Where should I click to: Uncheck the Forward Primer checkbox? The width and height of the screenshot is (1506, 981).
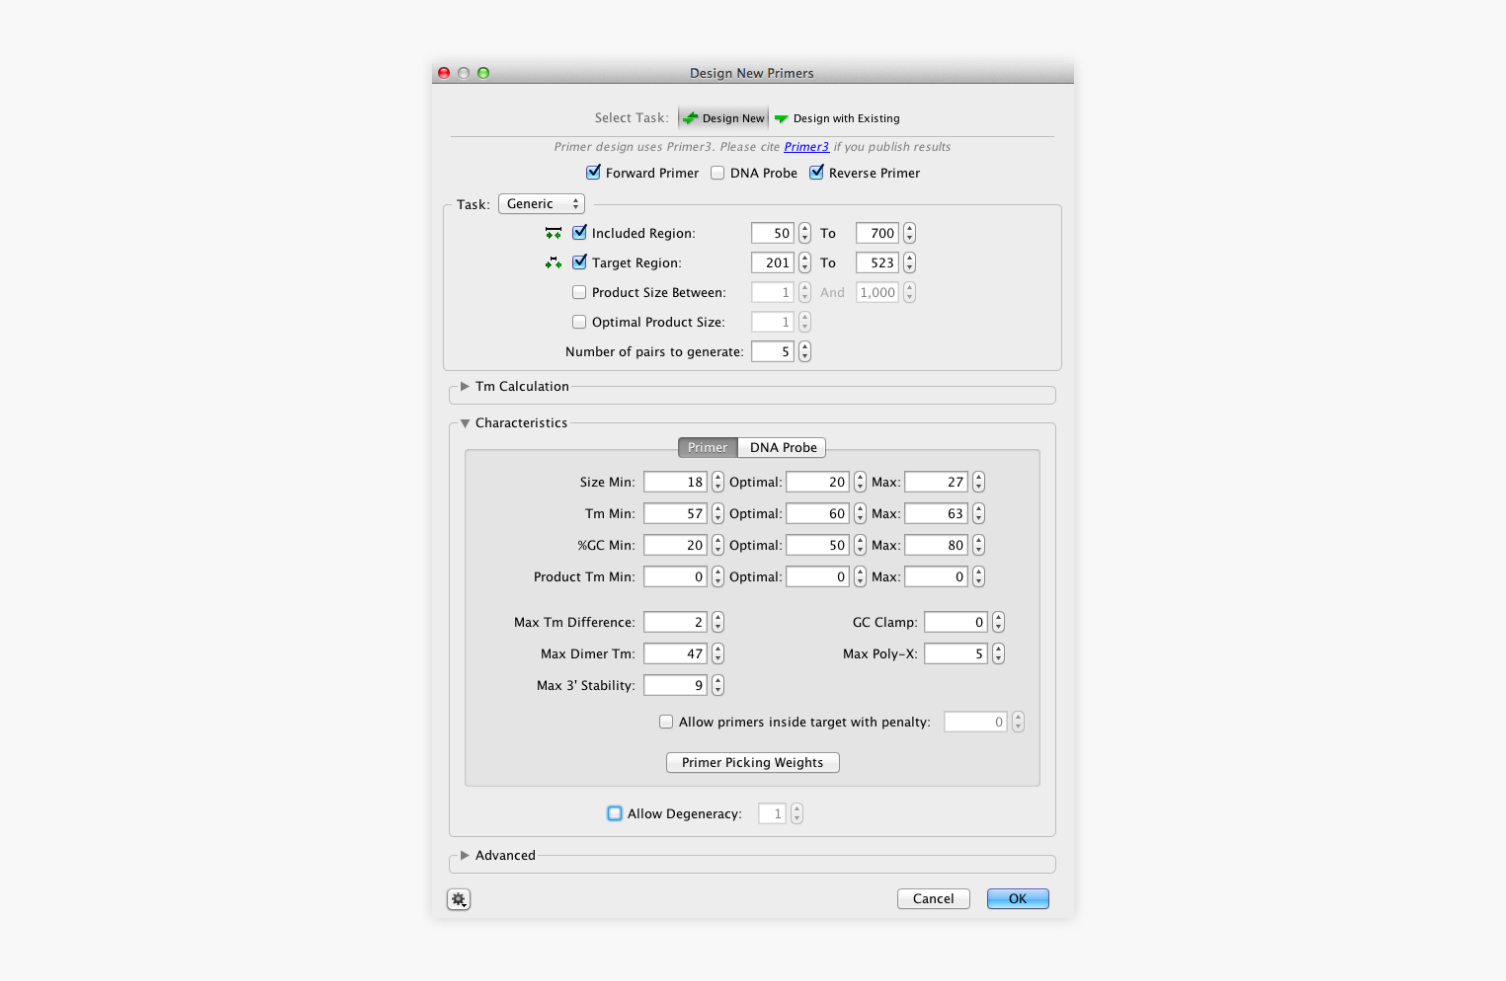(593, 172)
